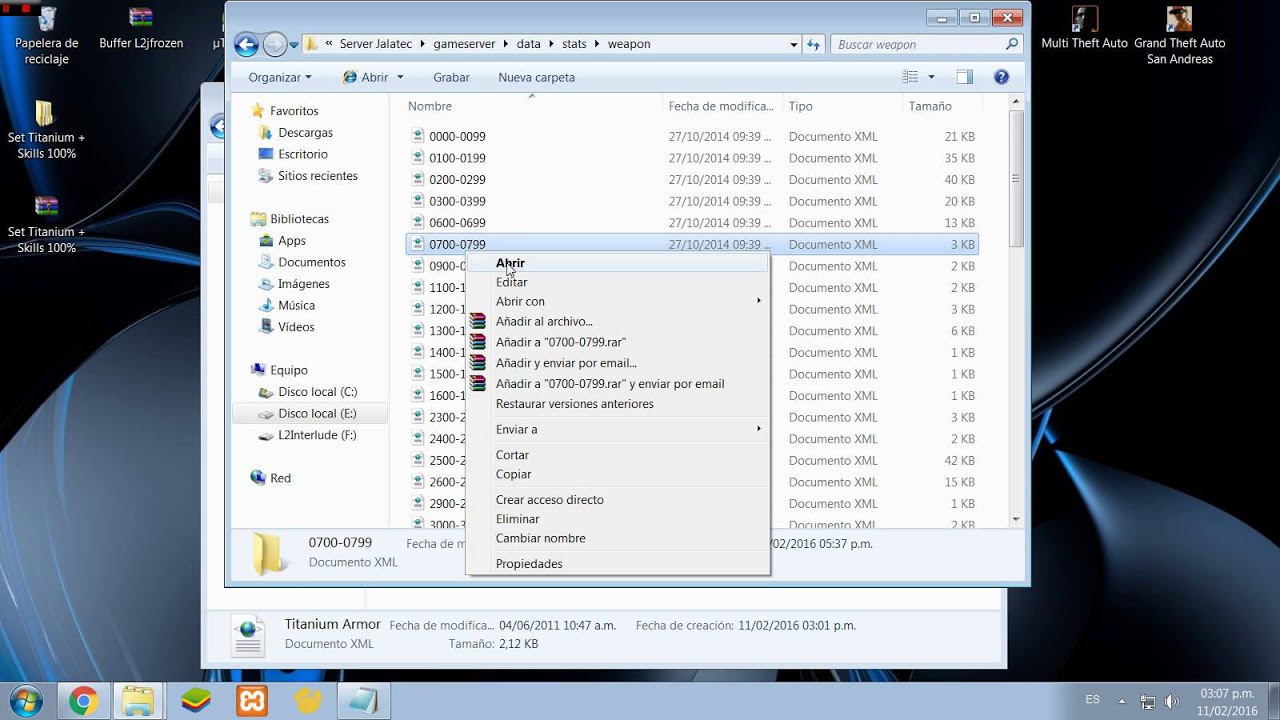Open Papelera de reciclaje desktop icon
The height and width of the screenshot is (720, 1280).
[x=46, y=36]
